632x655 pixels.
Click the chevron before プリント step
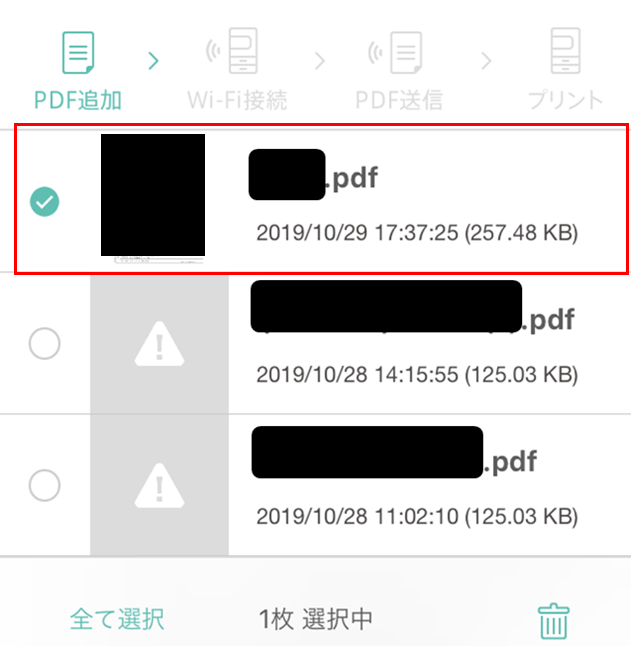(486, 61)
